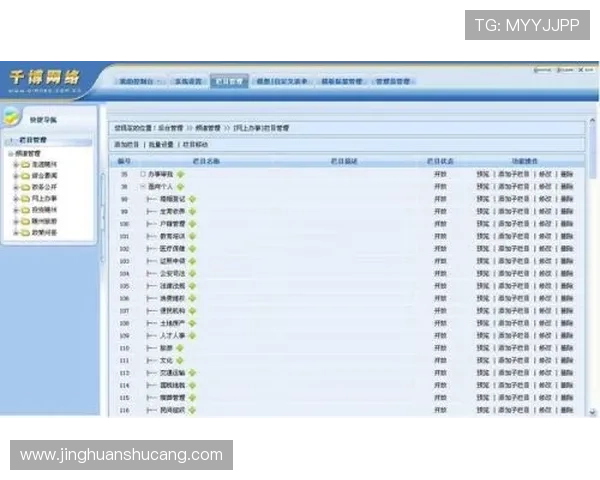This screenshot has height=480, width=600.
Task: Click 删除 in the 医疗保健 row
Action: [567, 249]
